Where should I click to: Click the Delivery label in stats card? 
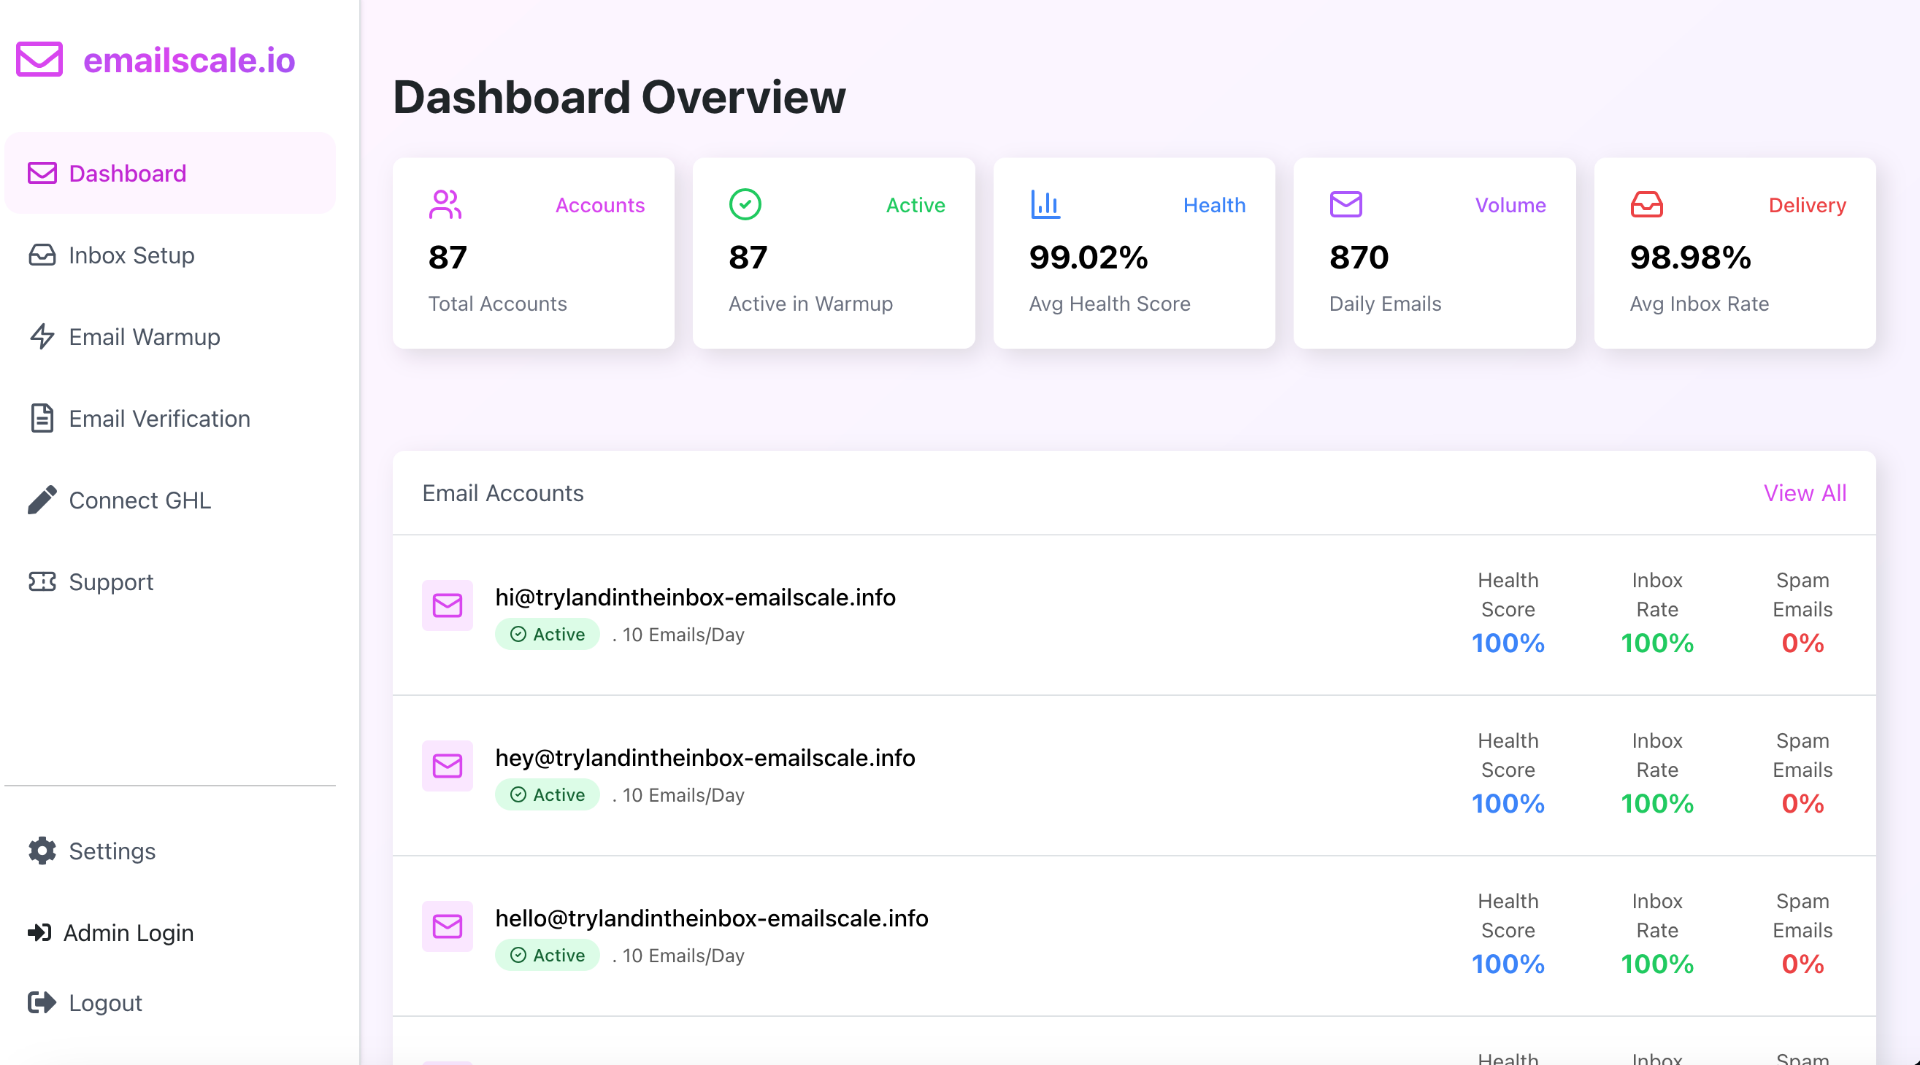[x=1807, y=205]
